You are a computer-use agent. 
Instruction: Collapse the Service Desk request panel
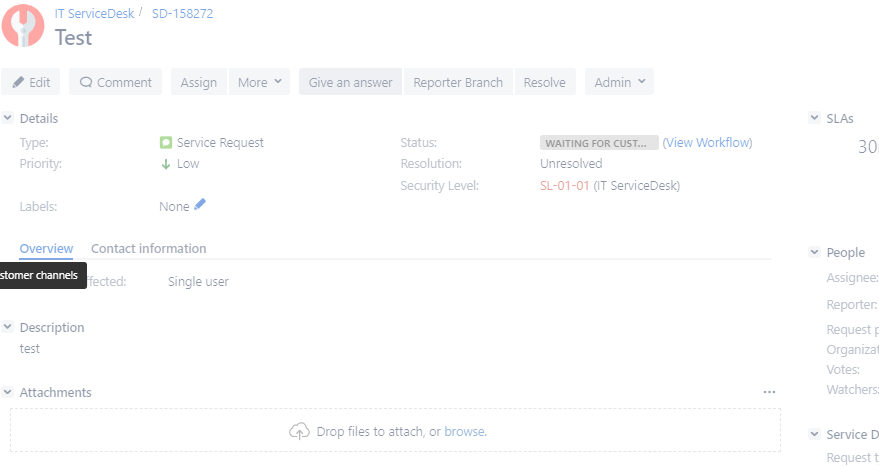tap(814, 434)
